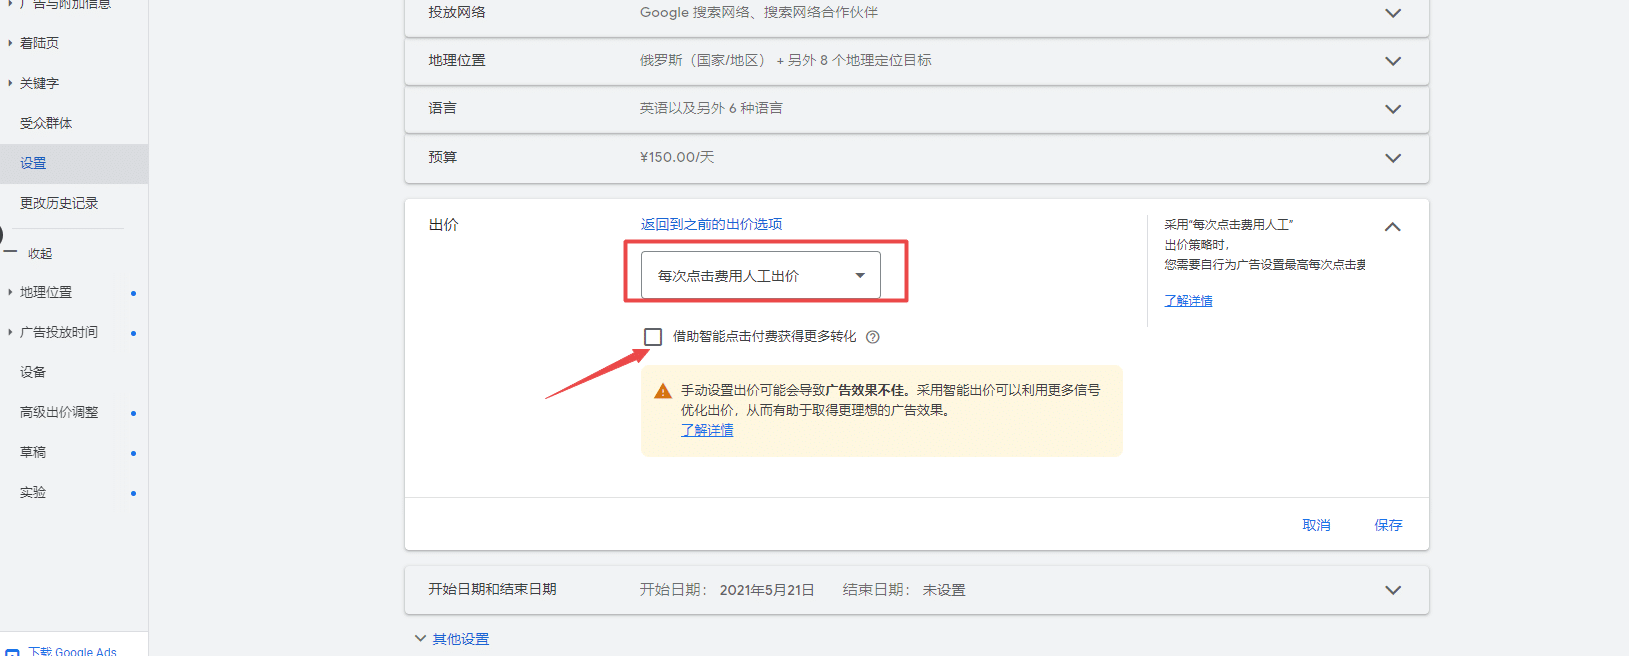1629x656 pixels.
Task: Expand the 投放网络 section chevron
Action: 1393,13
